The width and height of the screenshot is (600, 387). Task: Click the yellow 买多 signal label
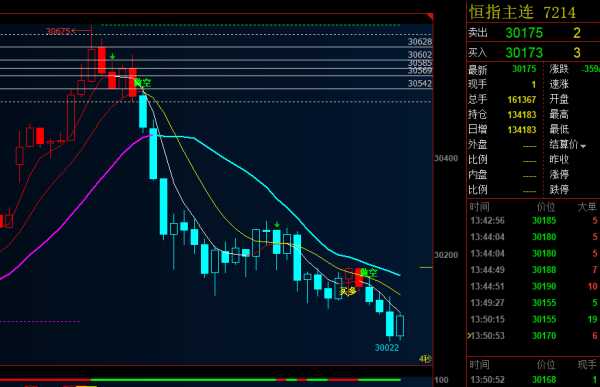click(348, 292)
